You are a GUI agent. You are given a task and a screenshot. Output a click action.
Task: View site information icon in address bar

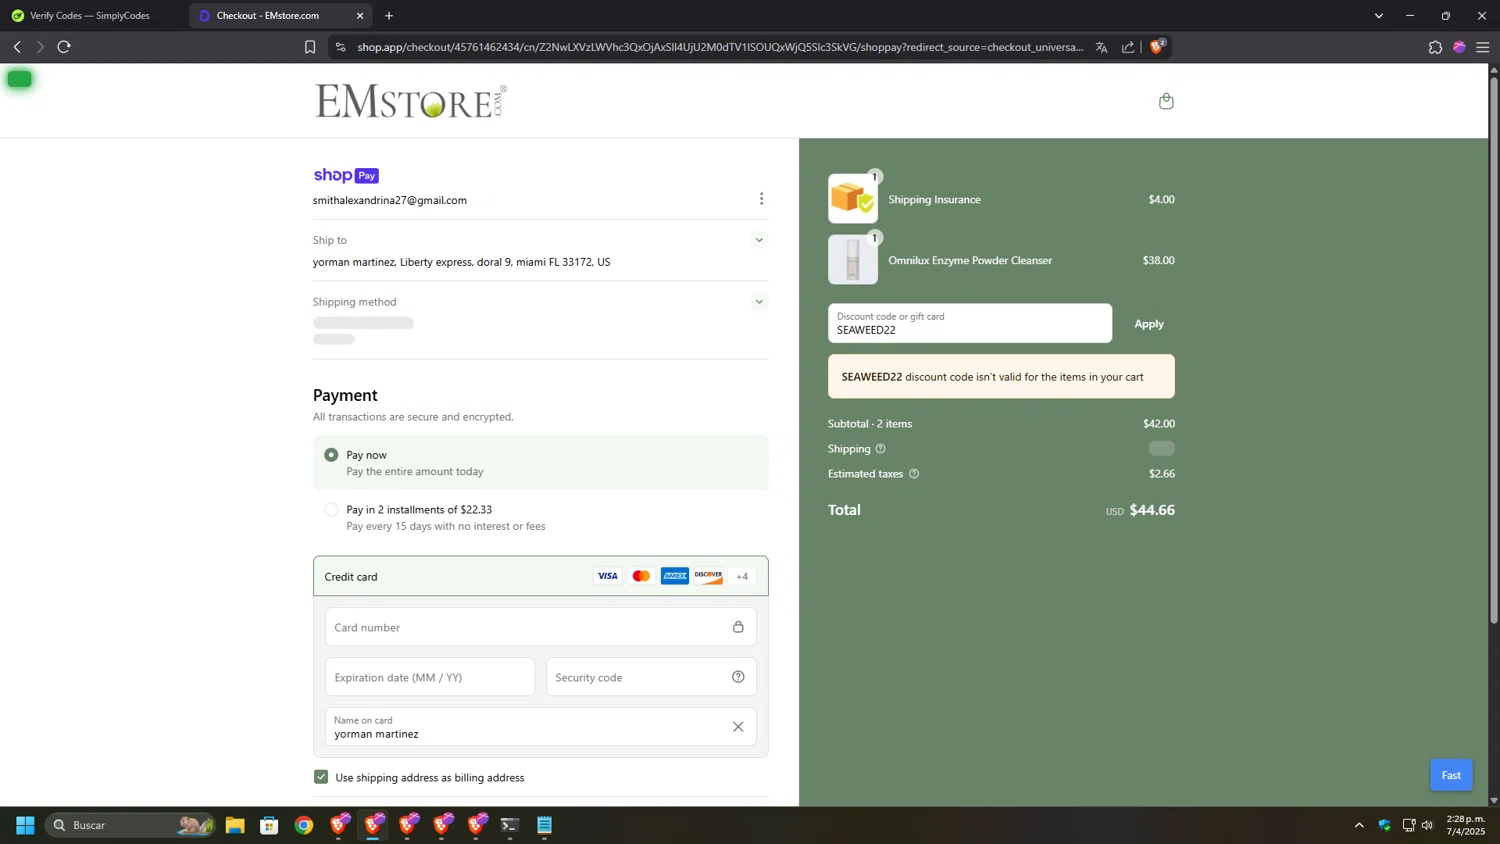pos(340,47)
